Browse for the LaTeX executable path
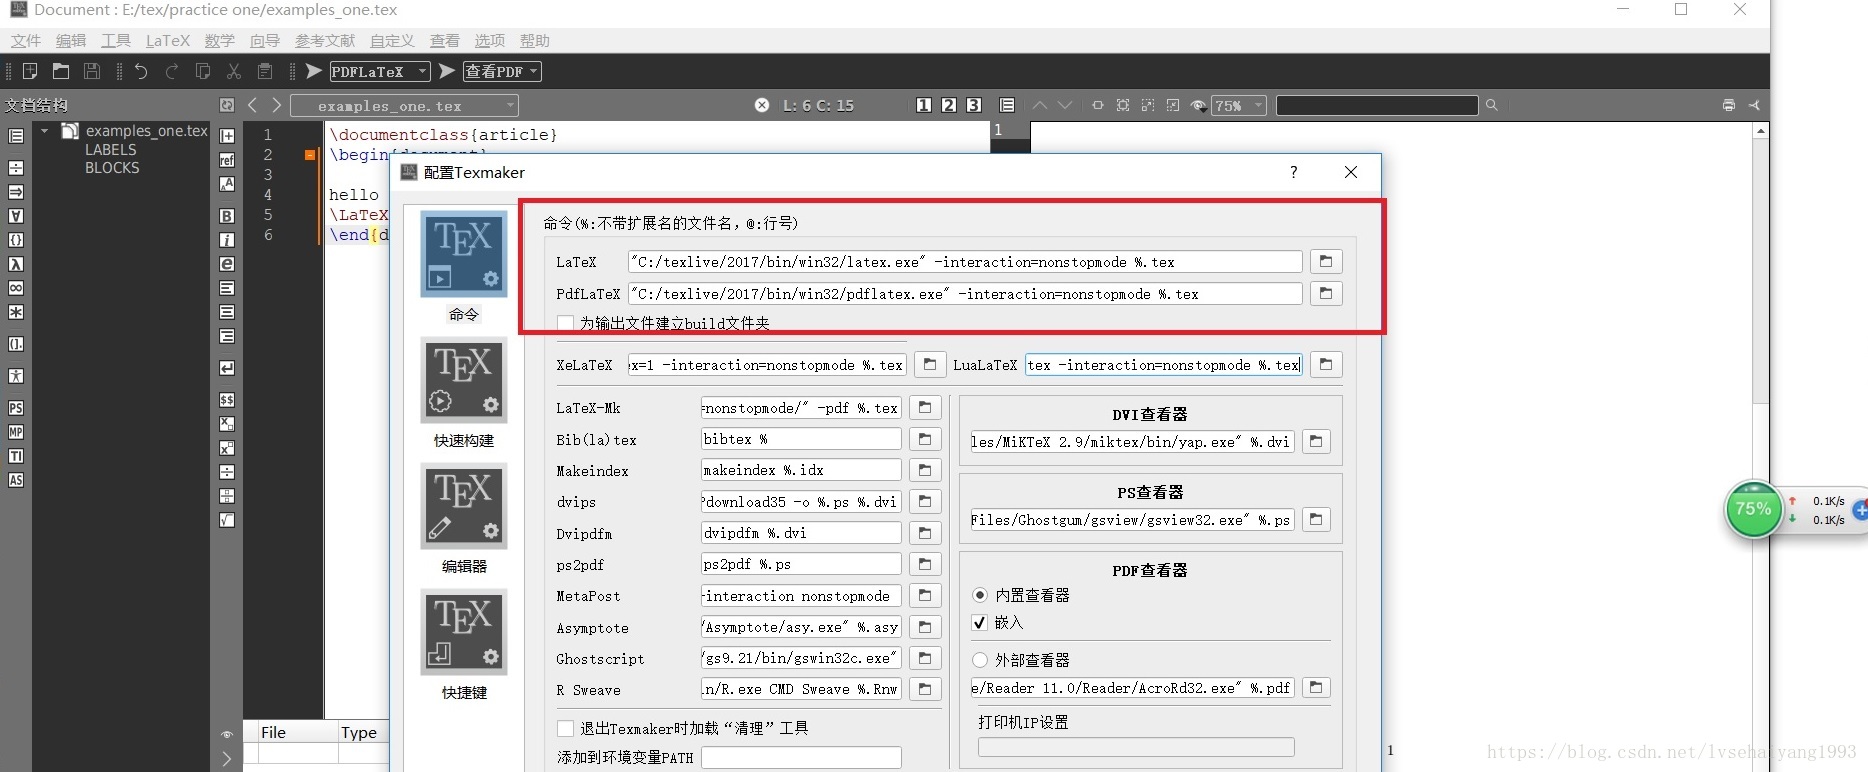The image size is (1868, 772). point(1326,261)
